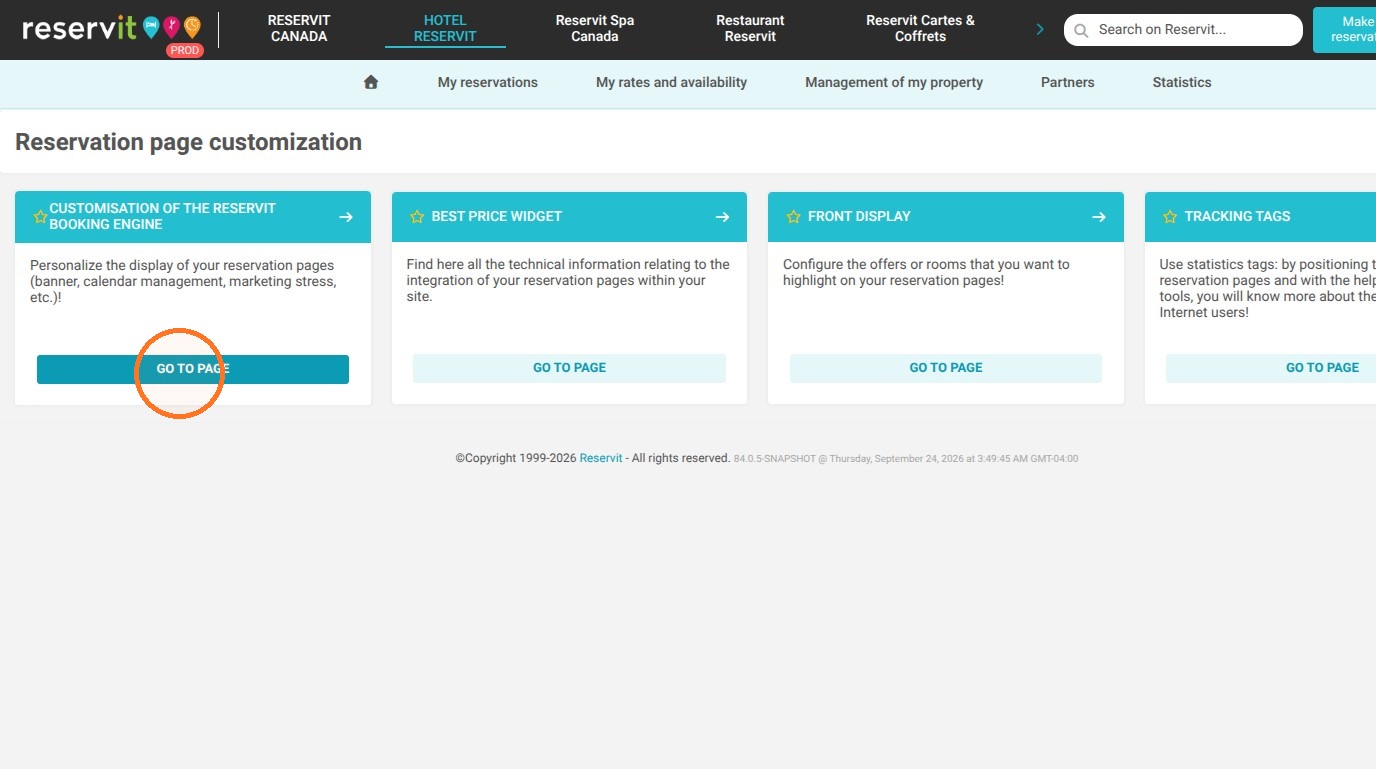Click the Reservit link in footer
1376x769 pixels.
pyautogui.click(x=601, y=458)
